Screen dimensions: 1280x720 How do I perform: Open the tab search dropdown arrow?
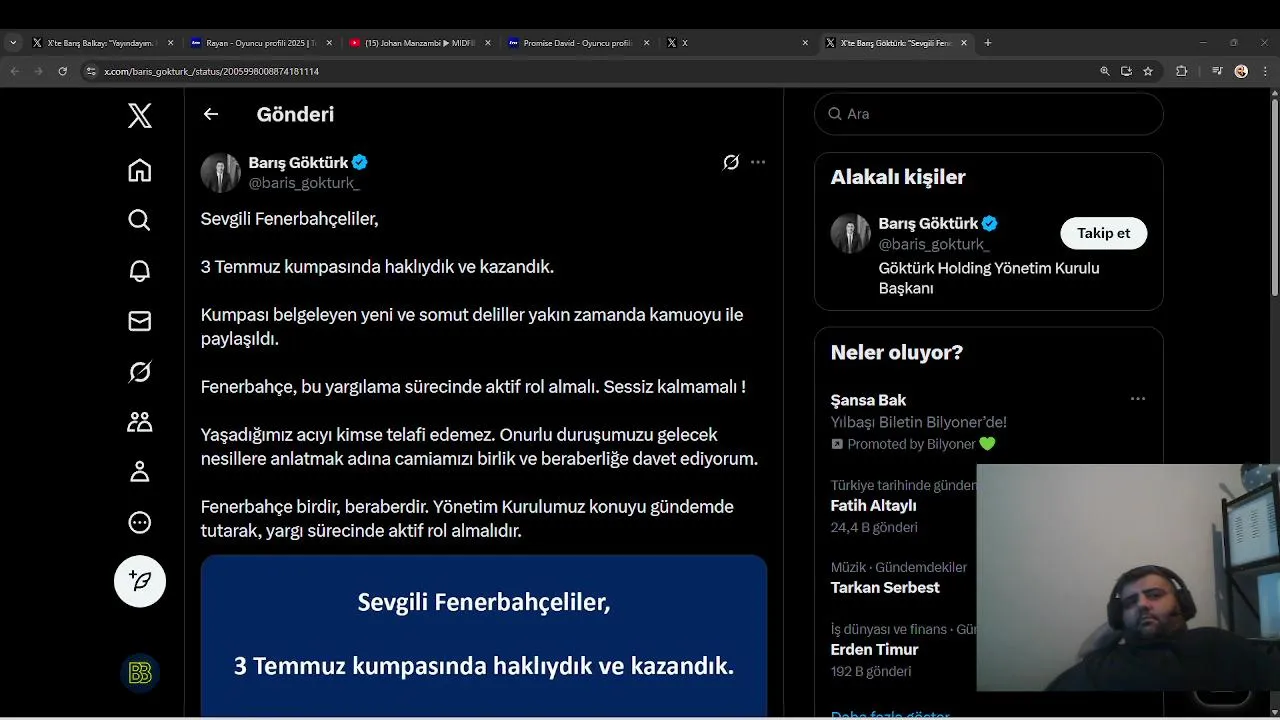pyautogui.click(x=13, y=43)
